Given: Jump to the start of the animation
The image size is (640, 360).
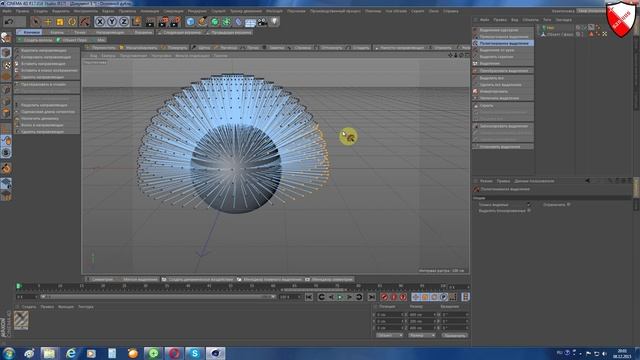Looking at the screenshot, I should click(x=309, y=297).
